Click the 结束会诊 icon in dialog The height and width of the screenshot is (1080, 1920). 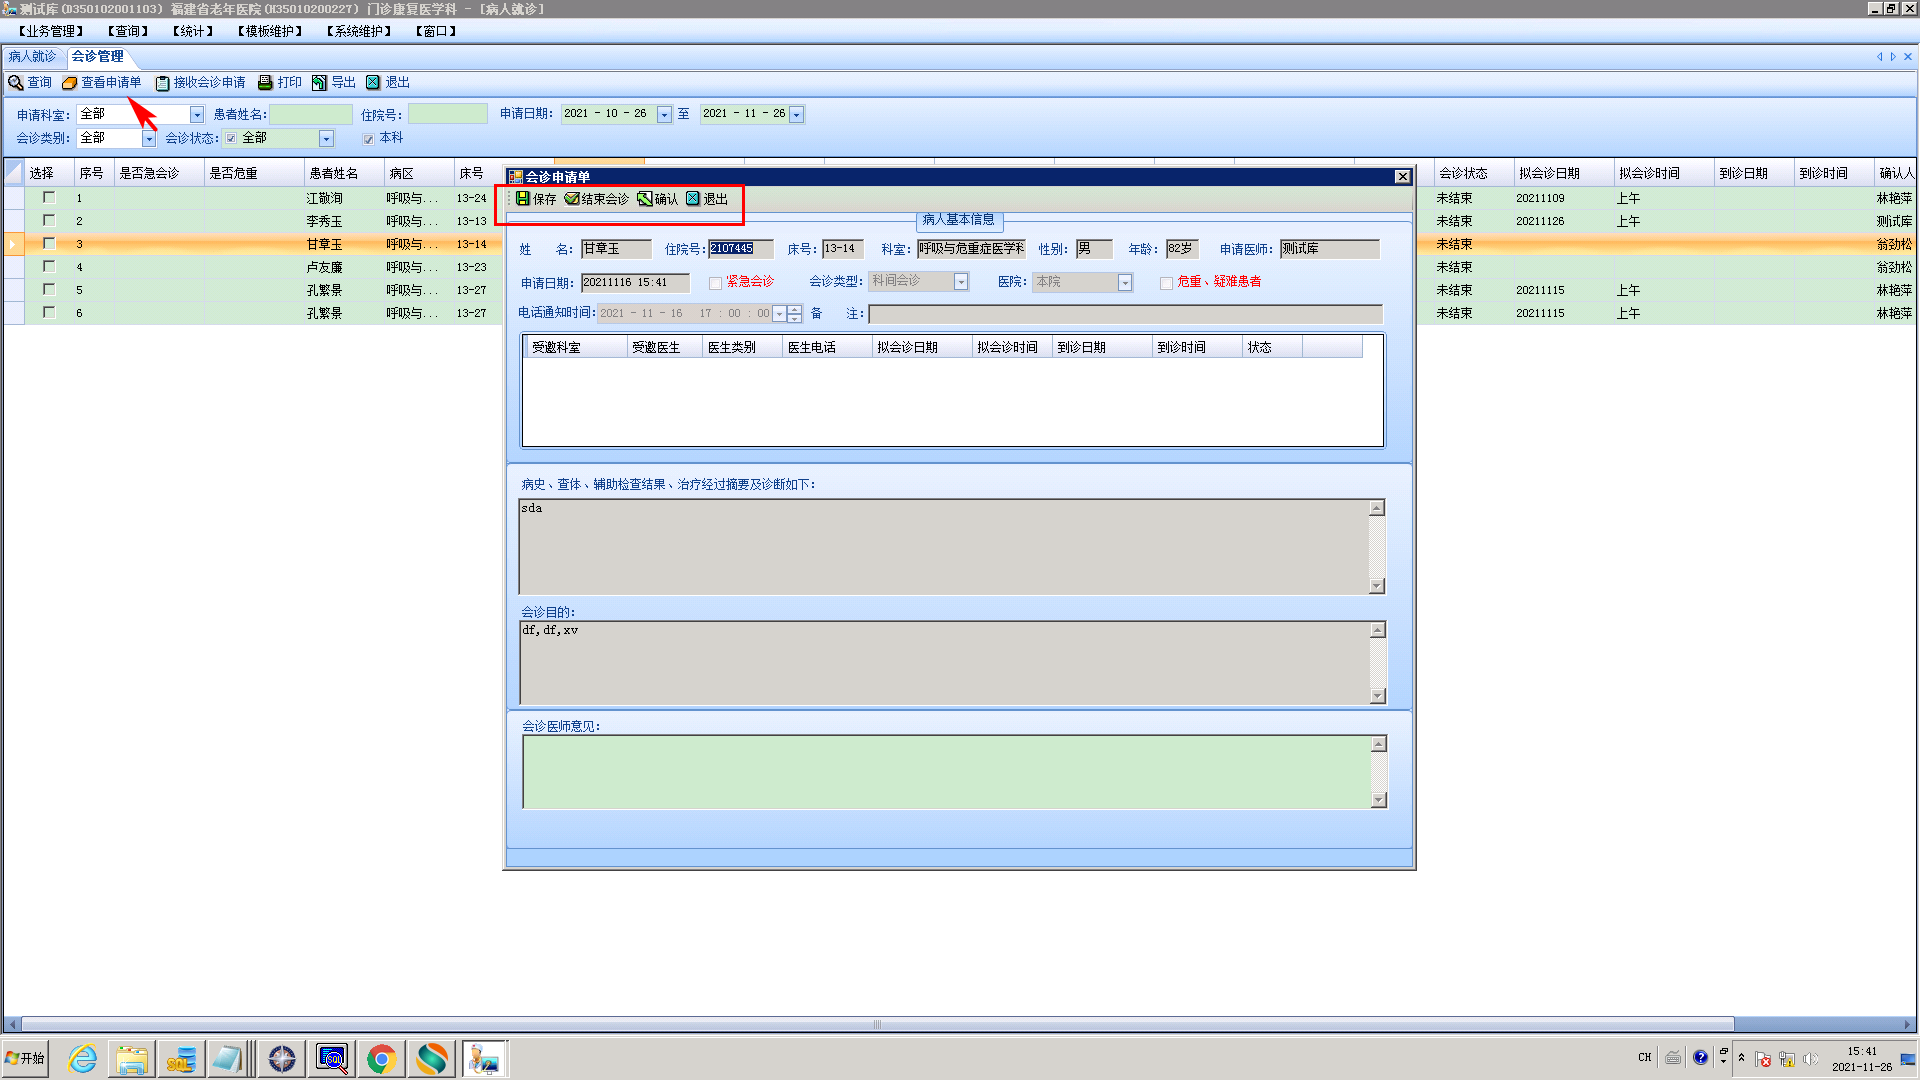(x=572, y=199)
